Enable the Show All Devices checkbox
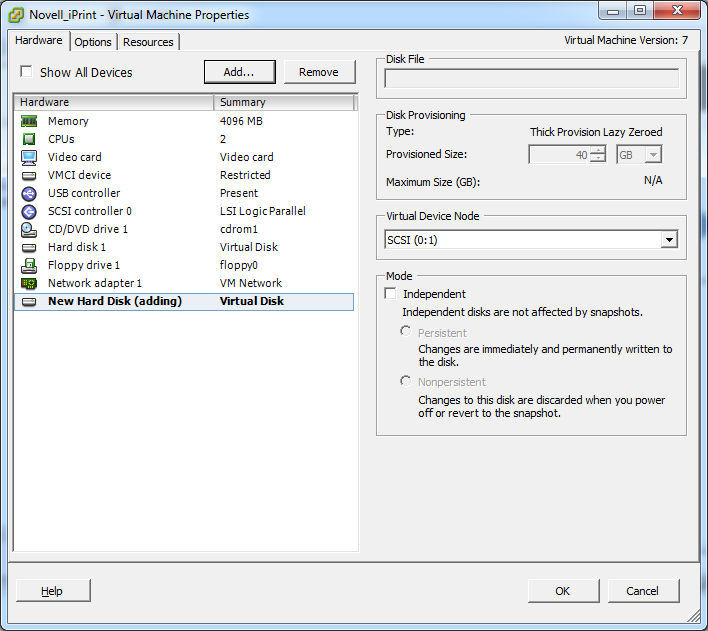Viewport: 708px width, 631px height. pyautogui.click(x=26, y=71)
